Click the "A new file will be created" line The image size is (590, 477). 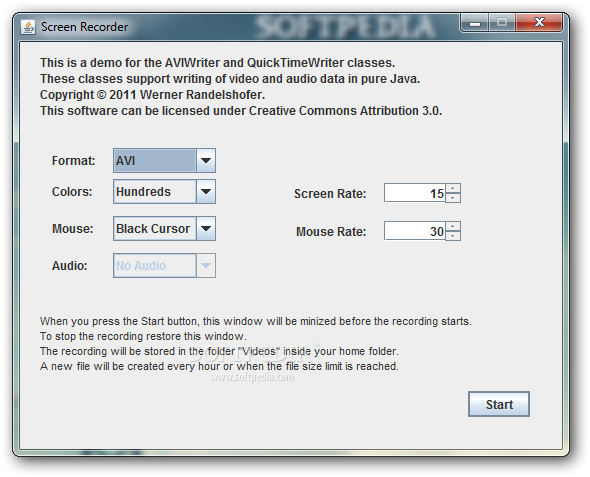point(219,366)
